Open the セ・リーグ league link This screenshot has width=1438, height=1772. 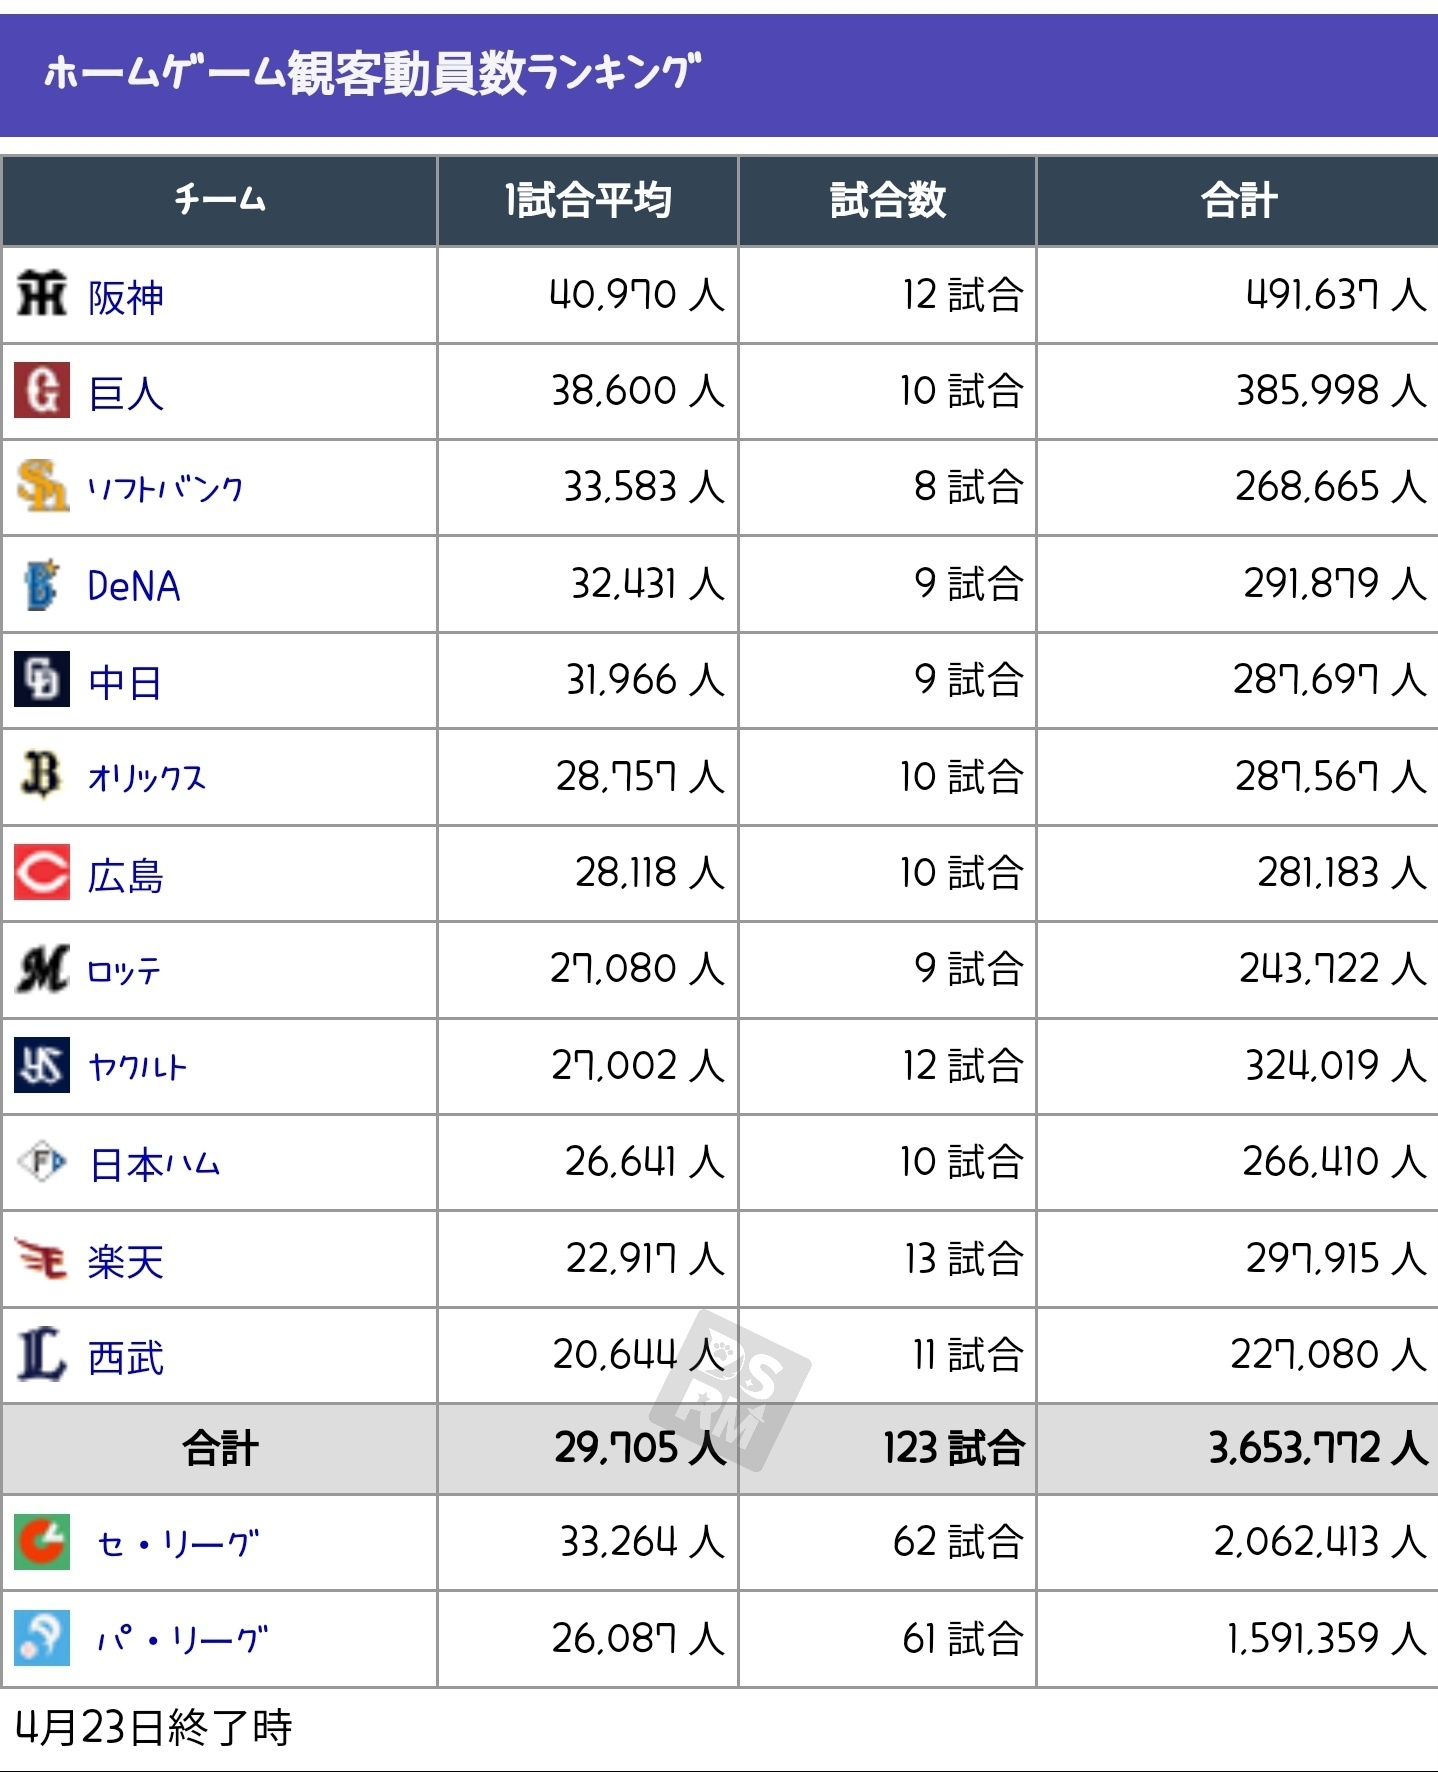pos(178,1543)
